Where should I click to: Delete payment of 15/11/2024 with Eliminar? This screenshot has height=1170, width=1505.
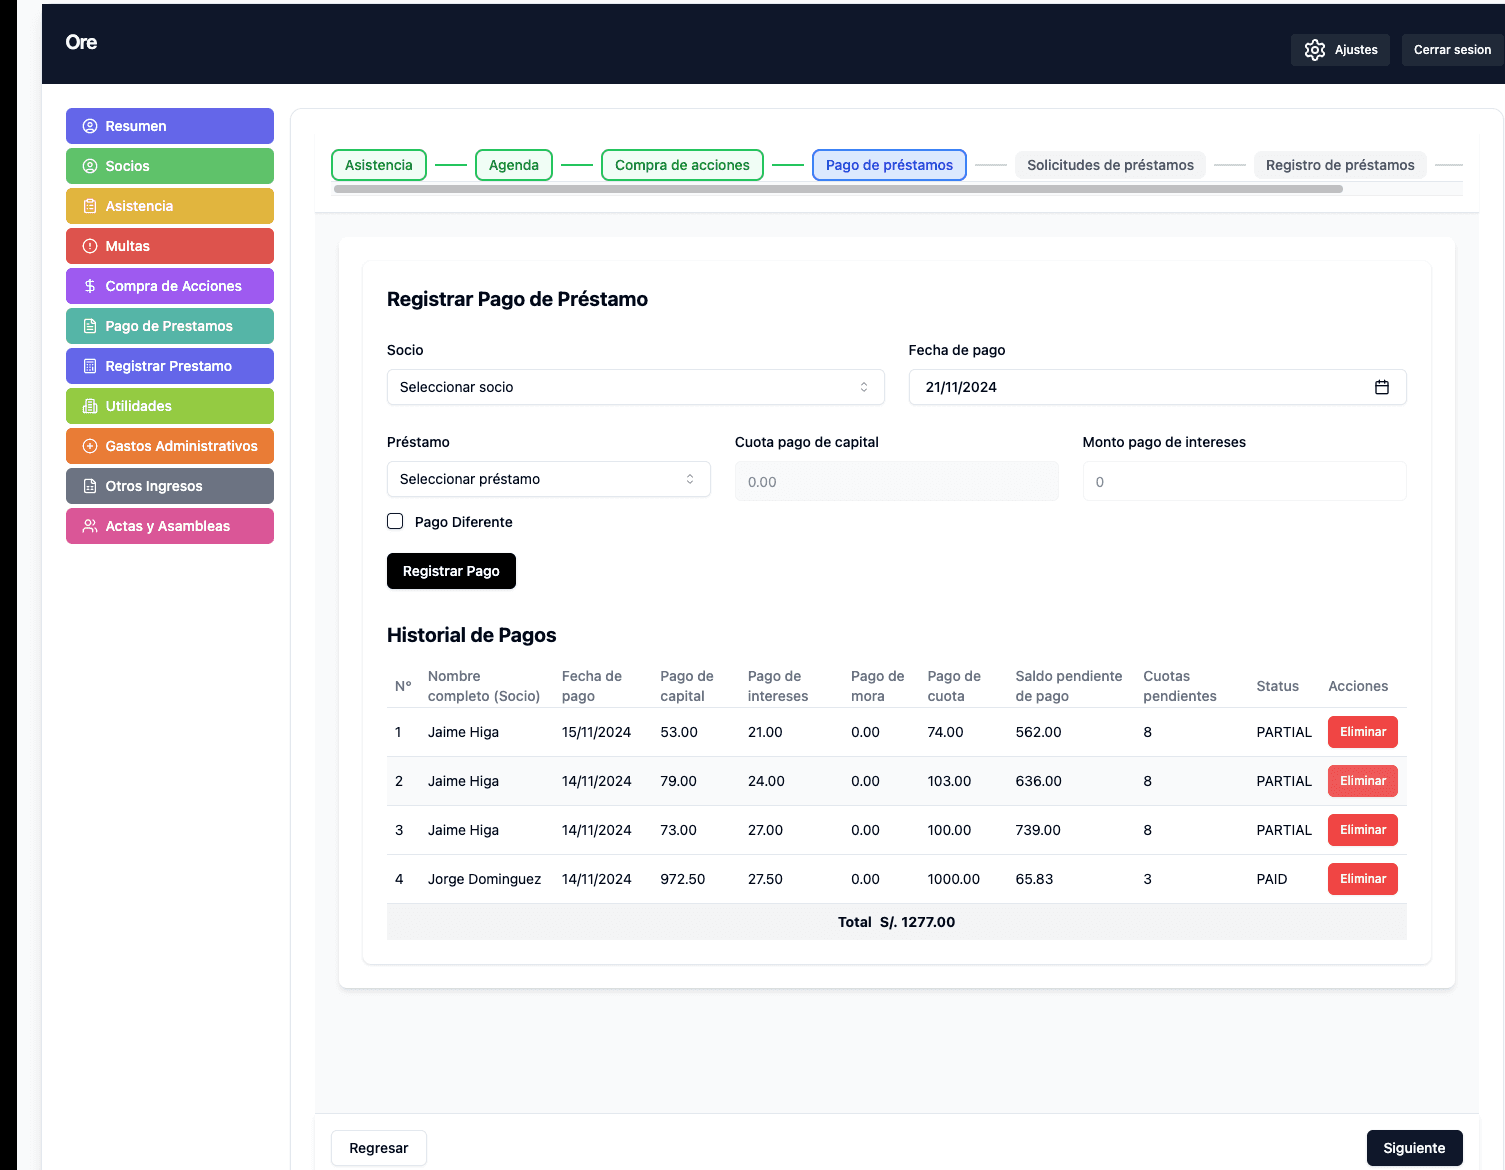(1363, 732)
